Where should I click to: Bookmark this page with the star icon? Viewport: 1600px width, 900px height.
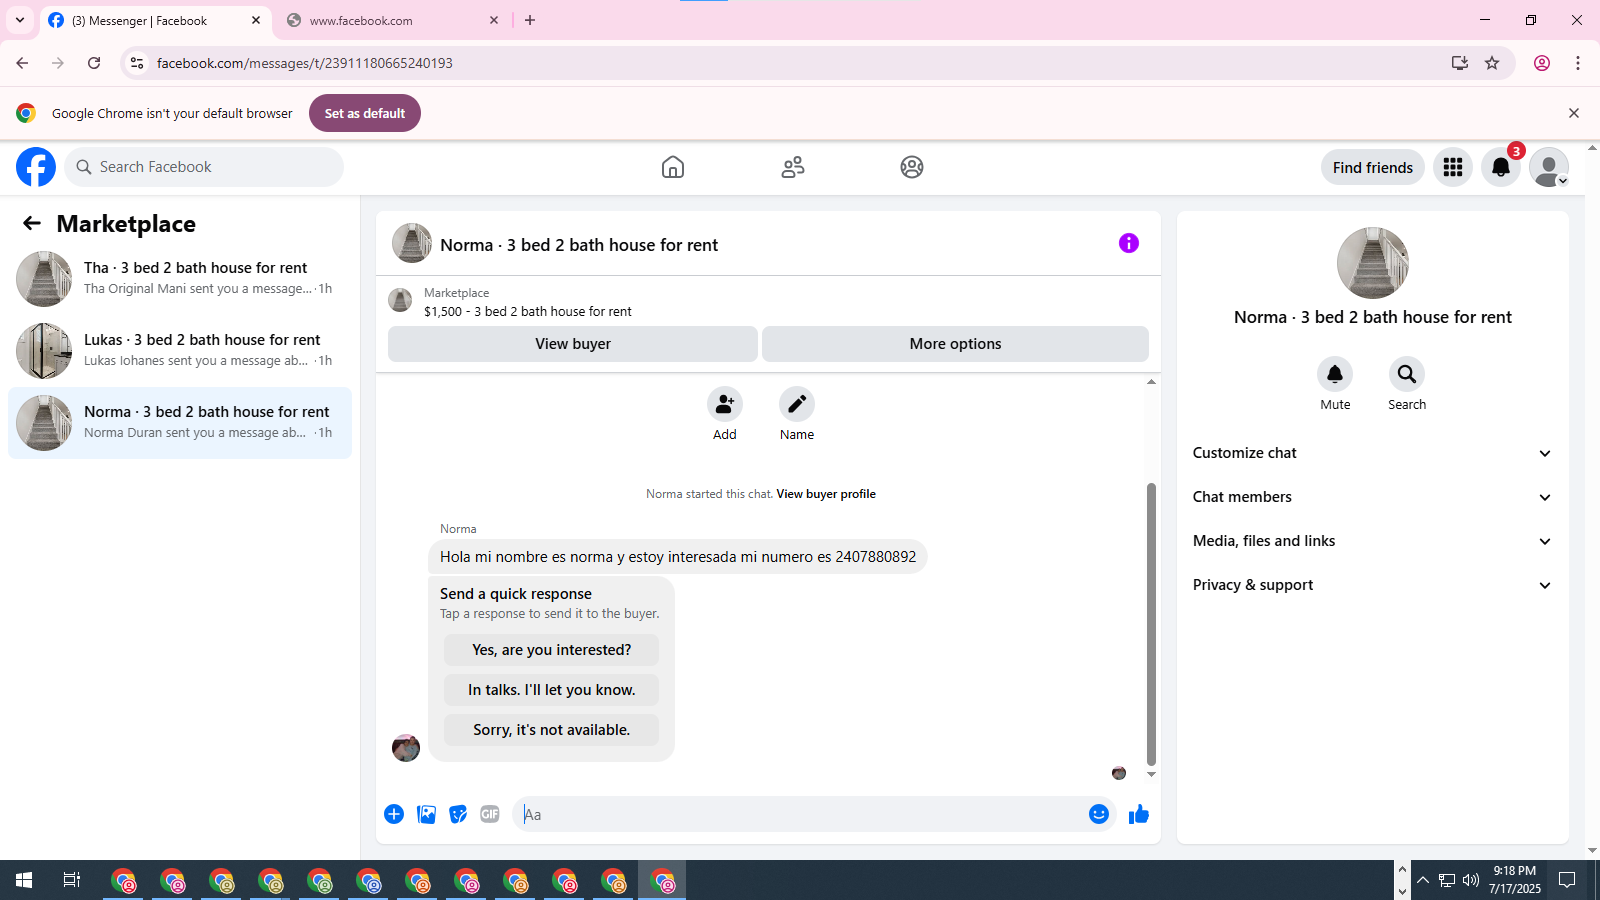[x=1492, y=63]
